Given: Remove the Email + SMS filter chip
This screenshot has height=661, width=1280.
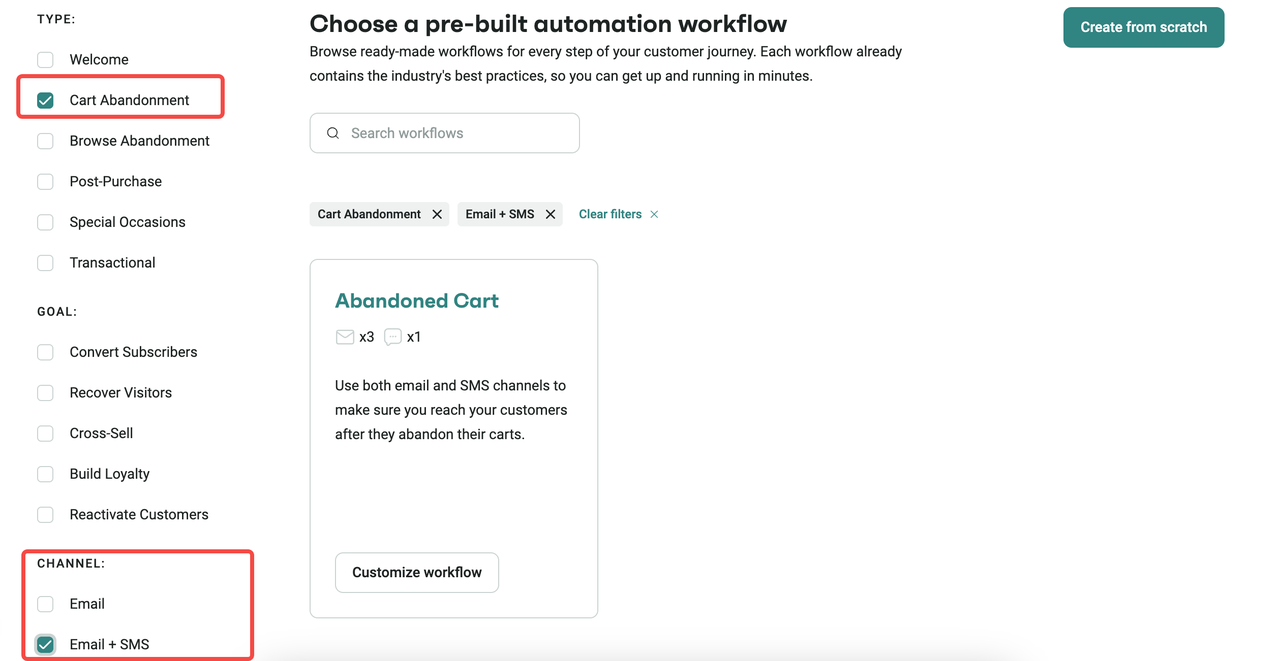Looking at the screenshot, I should (x=550, y=214).
